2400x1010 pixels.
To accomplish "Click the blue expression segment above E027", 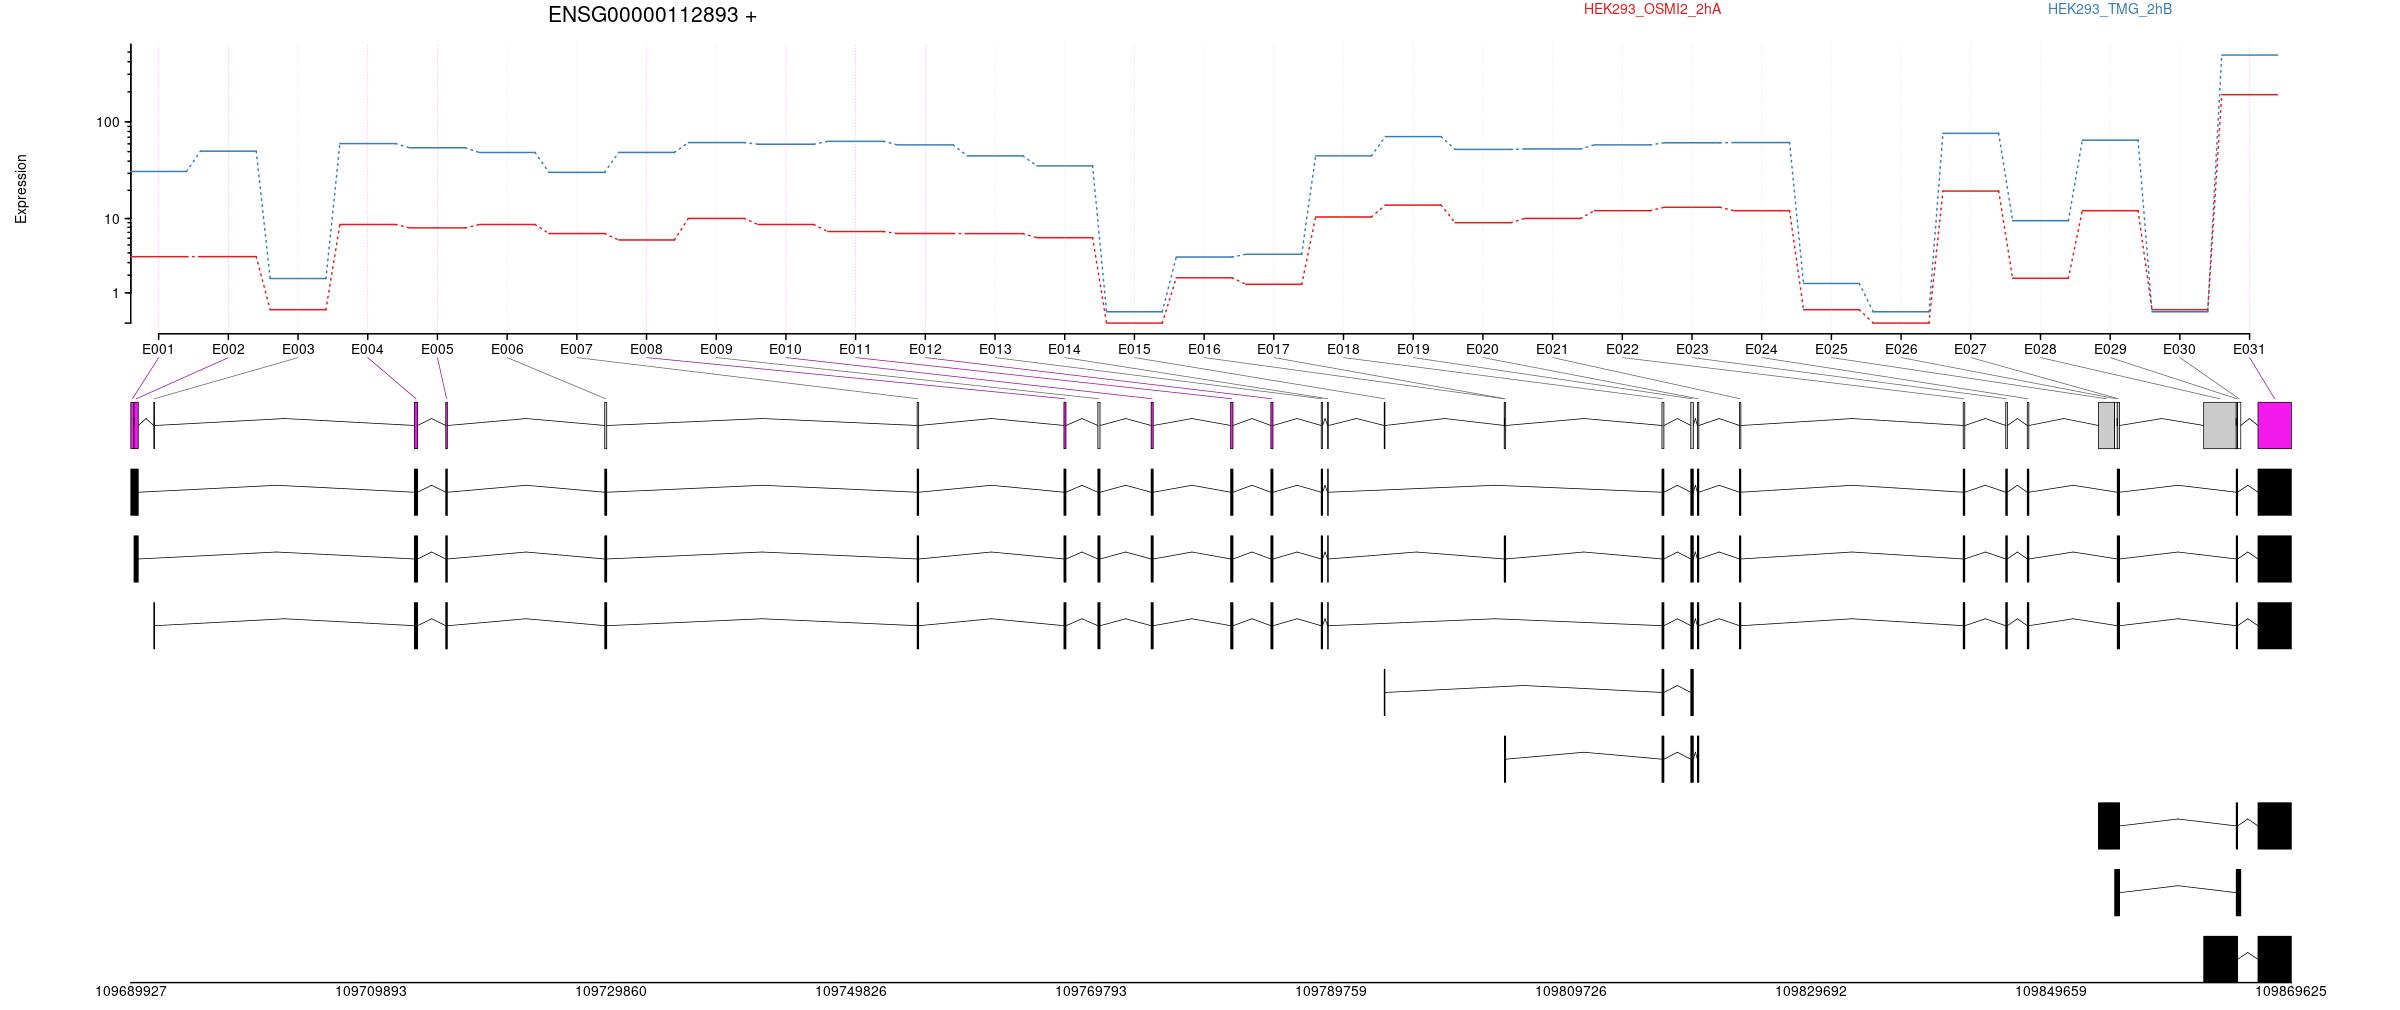I will click(1970, 133).
